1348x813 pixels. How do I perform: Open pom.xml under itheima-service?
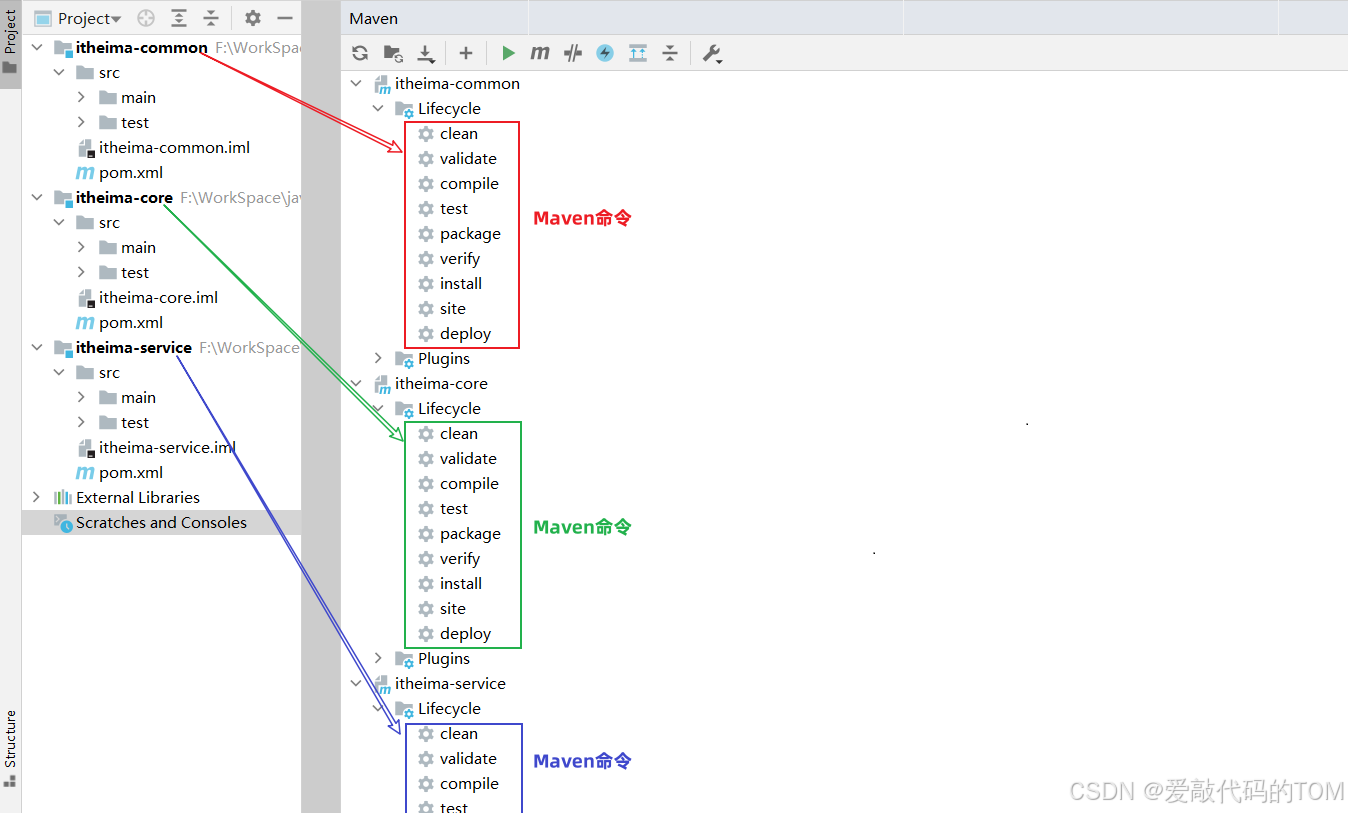119,472
